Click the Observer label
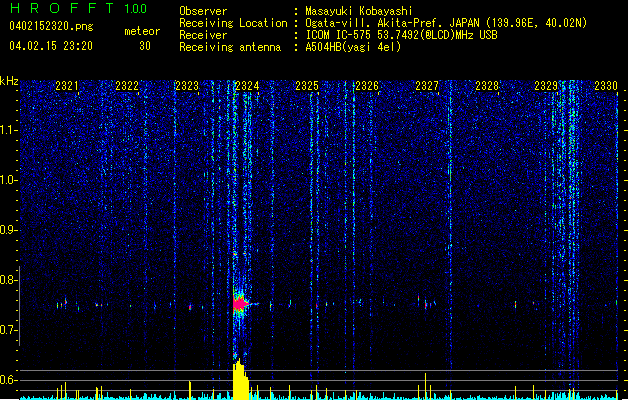 click(203, 11)
